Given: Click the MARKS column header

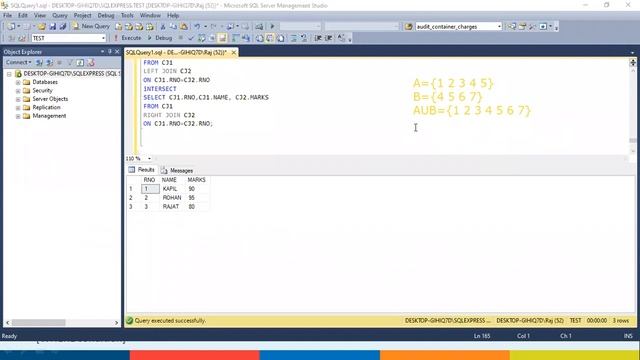Looking at the screenshot, I should pos(196,180).
